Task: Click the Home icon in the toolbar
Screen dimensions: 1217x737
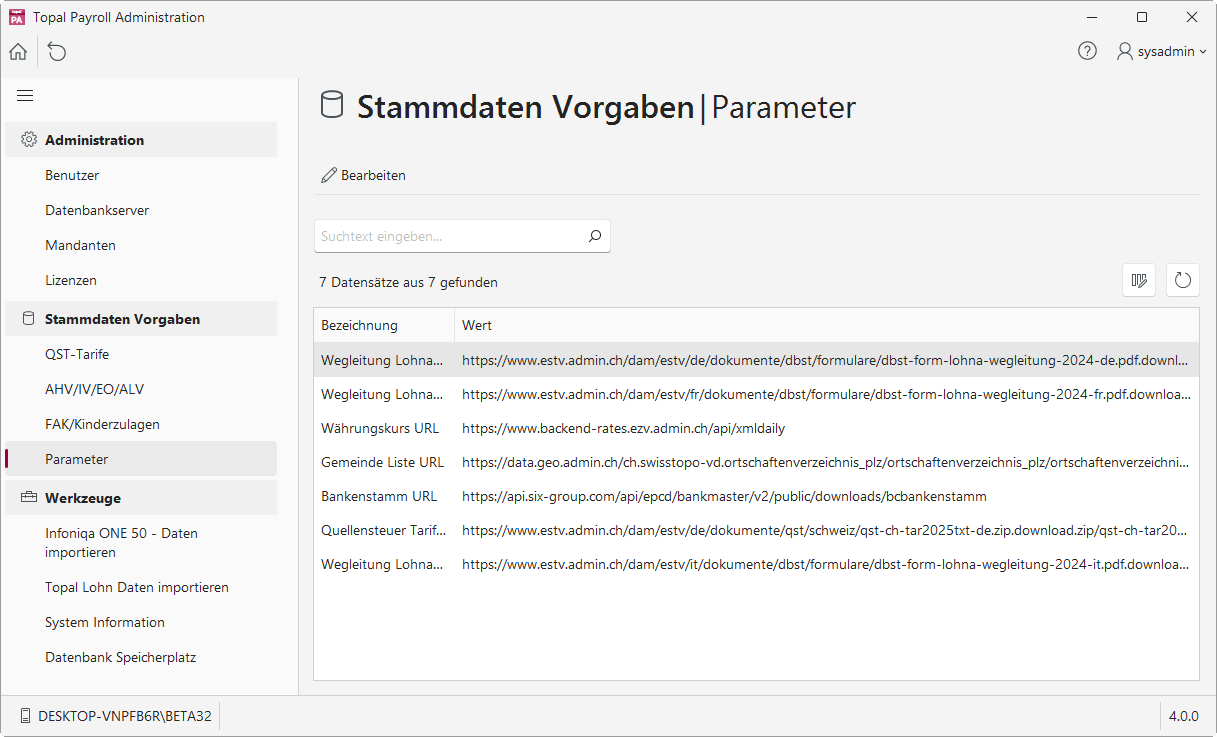Action: [18, 52]
